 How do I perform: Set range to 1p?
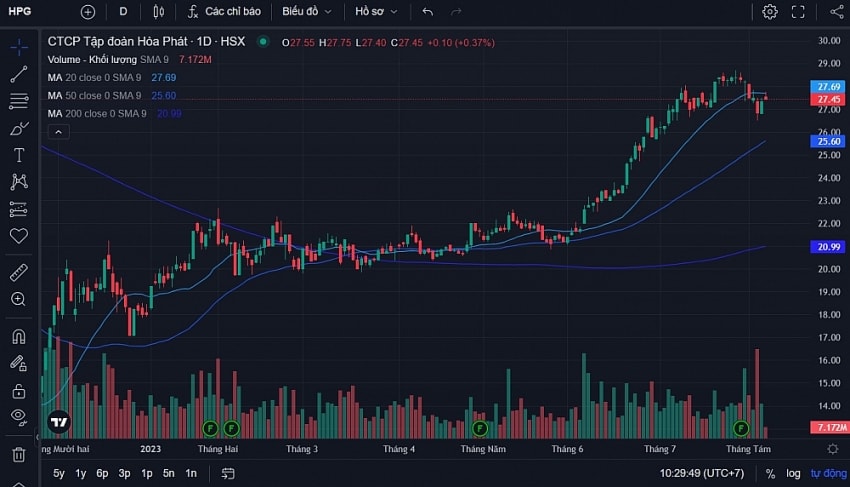coord(147,473)
